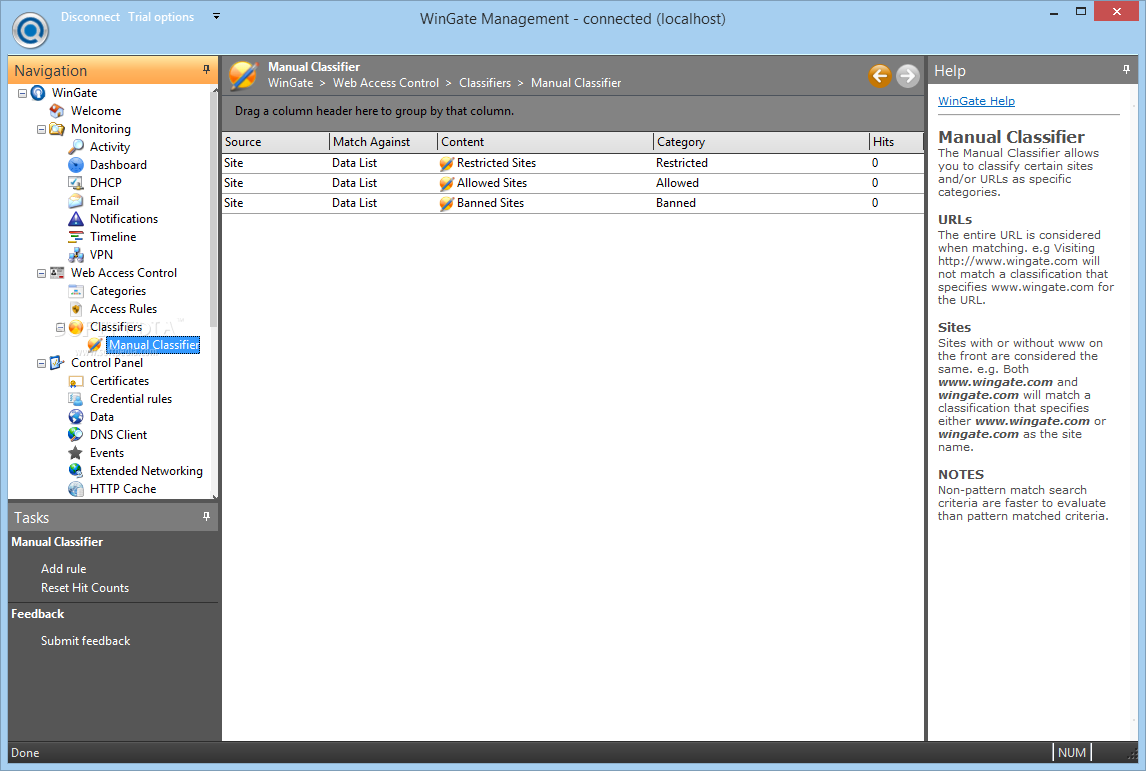Sort by the Category column header
Image resolution: width=1146 pixels, height=771 pixels.
[x=762, y=142]
